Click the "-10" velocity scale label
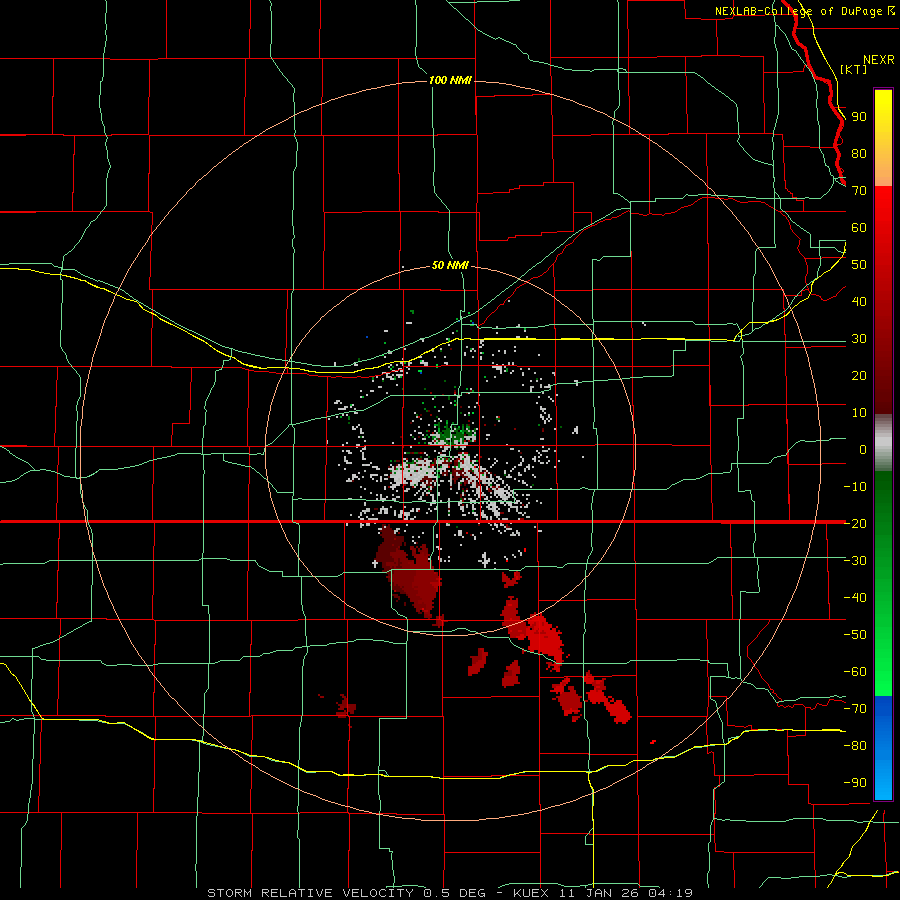Image resolution: width=900 pixels, height=900 pixels. pyautogui.click(x=855, y=487)
